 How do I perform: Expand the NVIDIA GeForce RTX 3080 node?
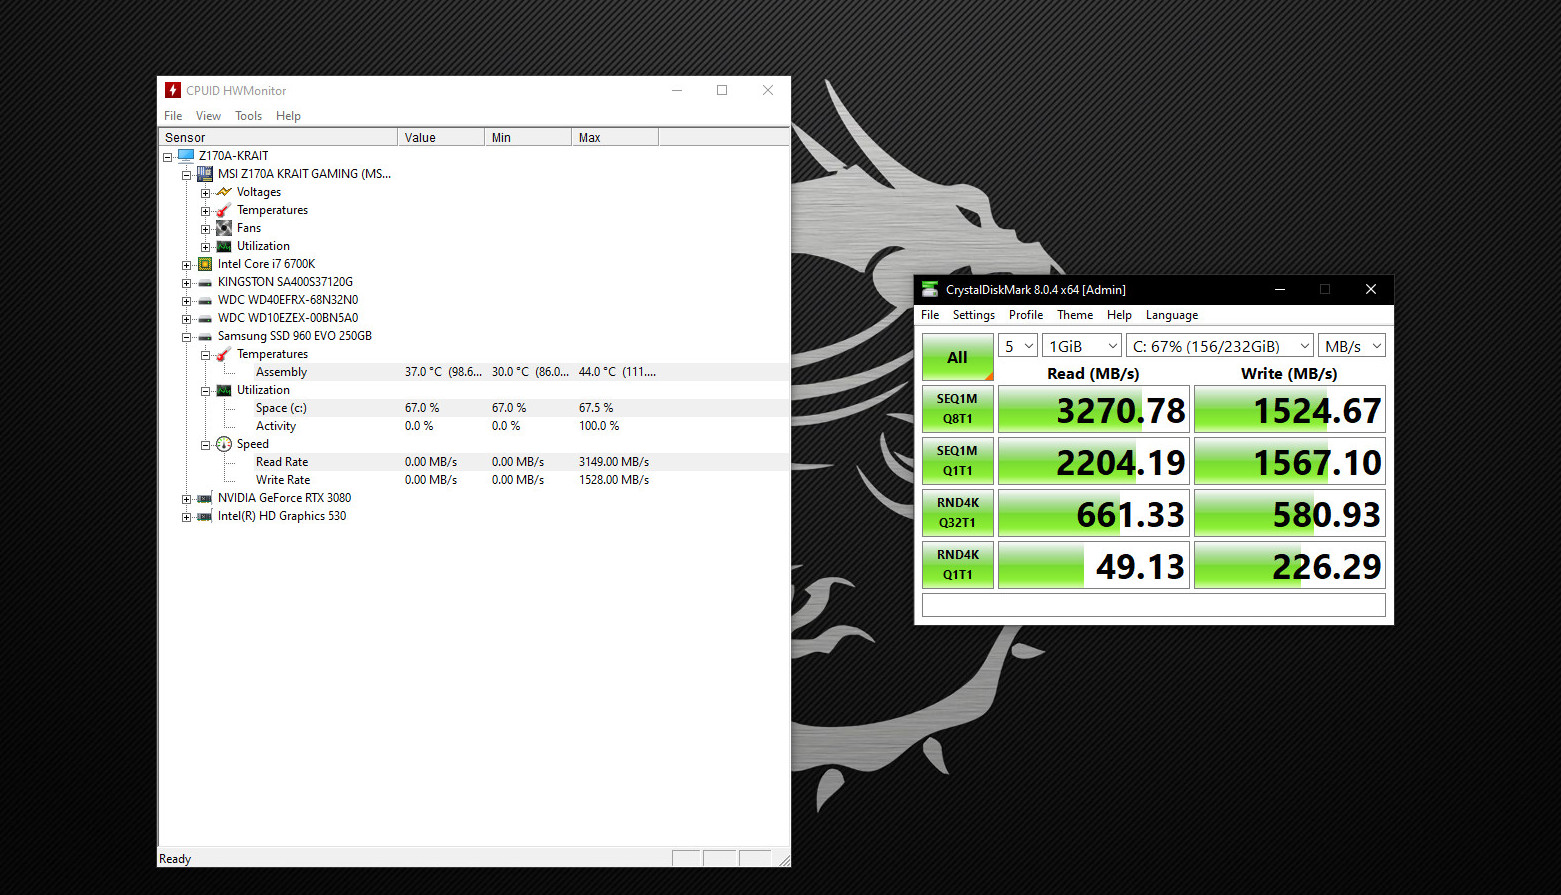(187, 499)
